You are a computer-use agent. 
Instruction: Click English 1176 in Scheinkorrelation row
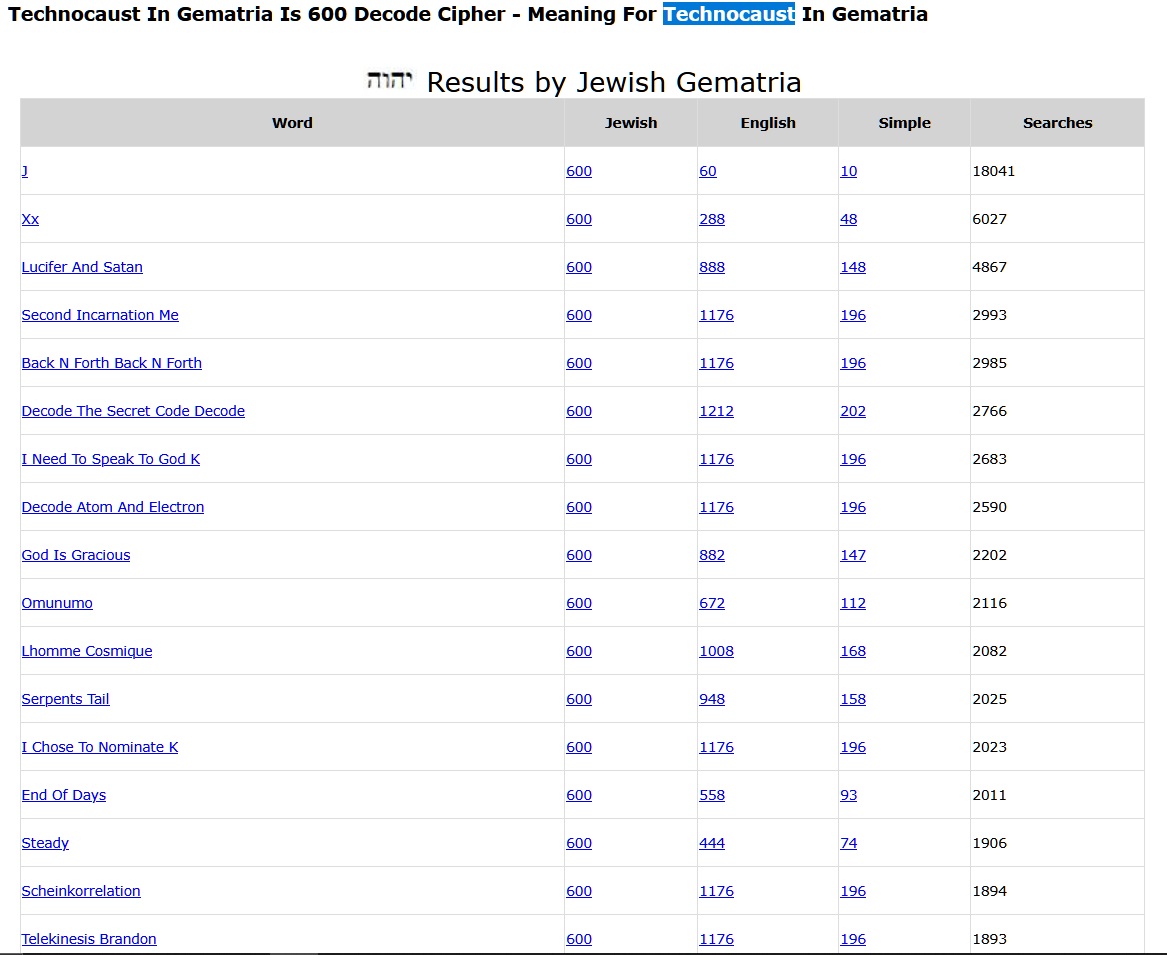click(x=717, y=891)
